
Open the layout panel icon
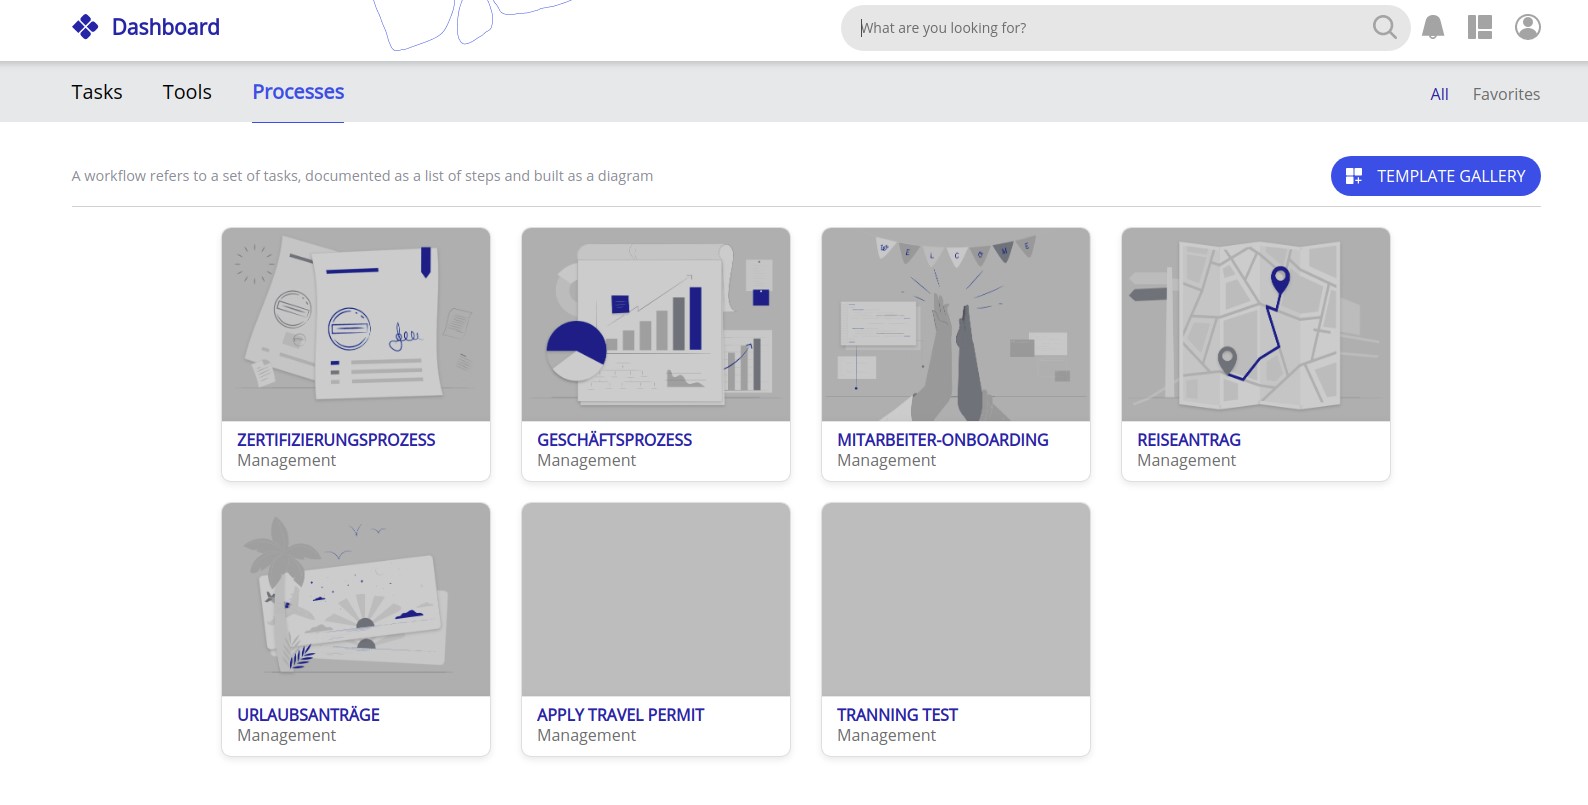click(x=1480, y=27)
